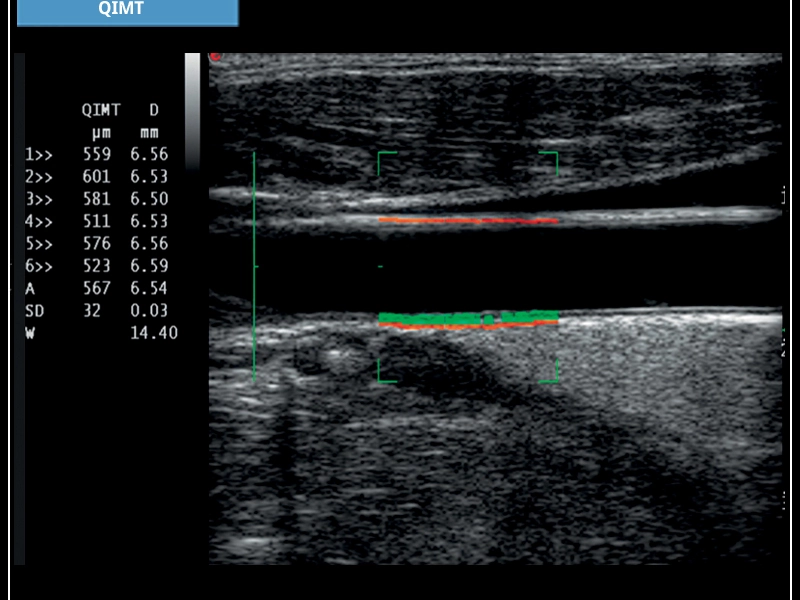Select measurement row 2>> with 601 µm
Screen dimensions: 800x600
pos(96,177)
